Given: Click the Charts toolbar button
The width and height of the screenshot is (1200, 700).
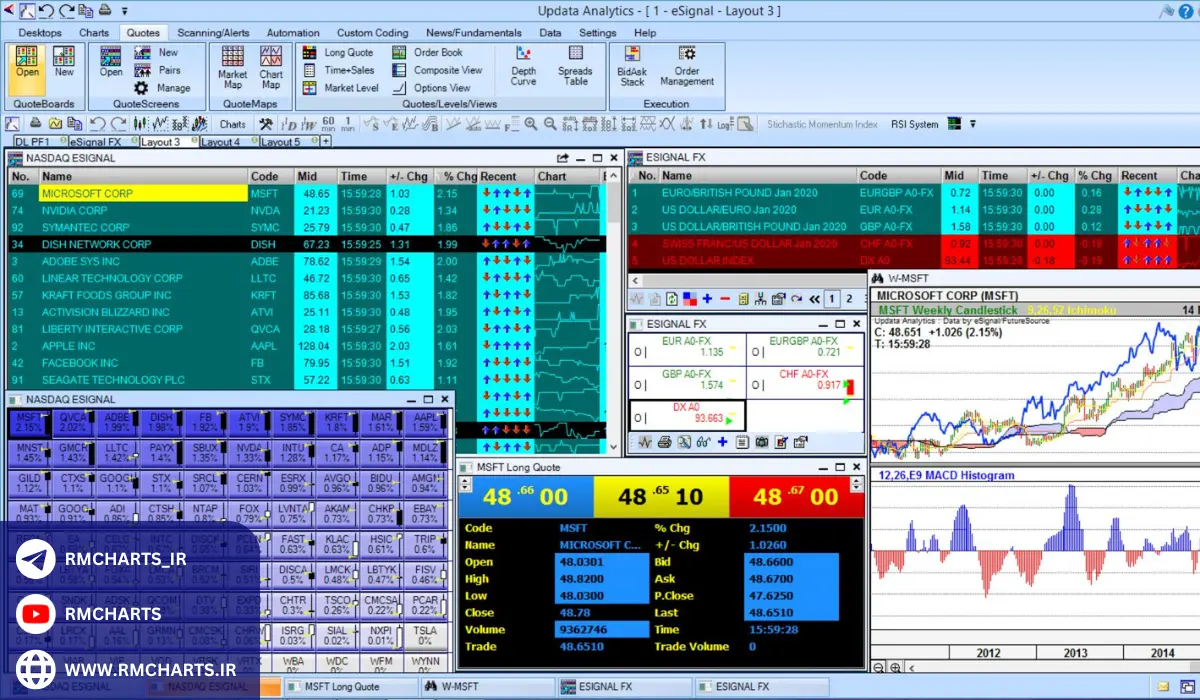Looking at the screenshot, I should (x=232, y=125).
